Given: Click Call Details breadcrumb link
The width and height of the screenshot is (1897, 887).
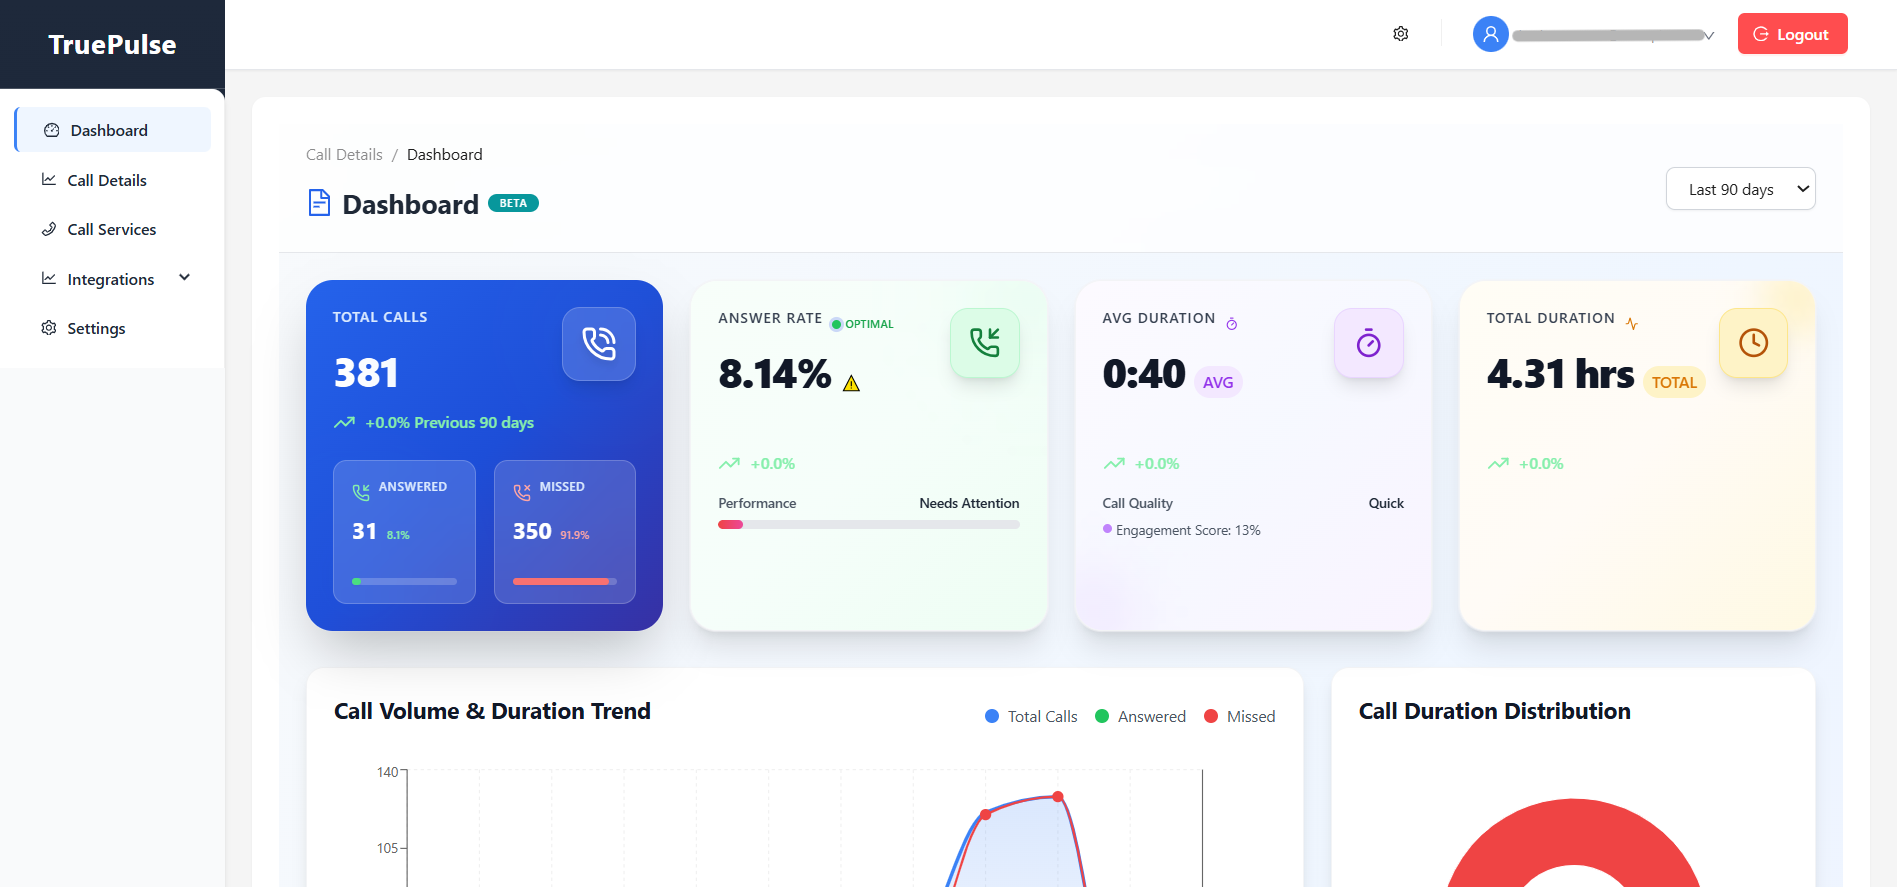Looking at the screenshot, I should tap(344, 154).
